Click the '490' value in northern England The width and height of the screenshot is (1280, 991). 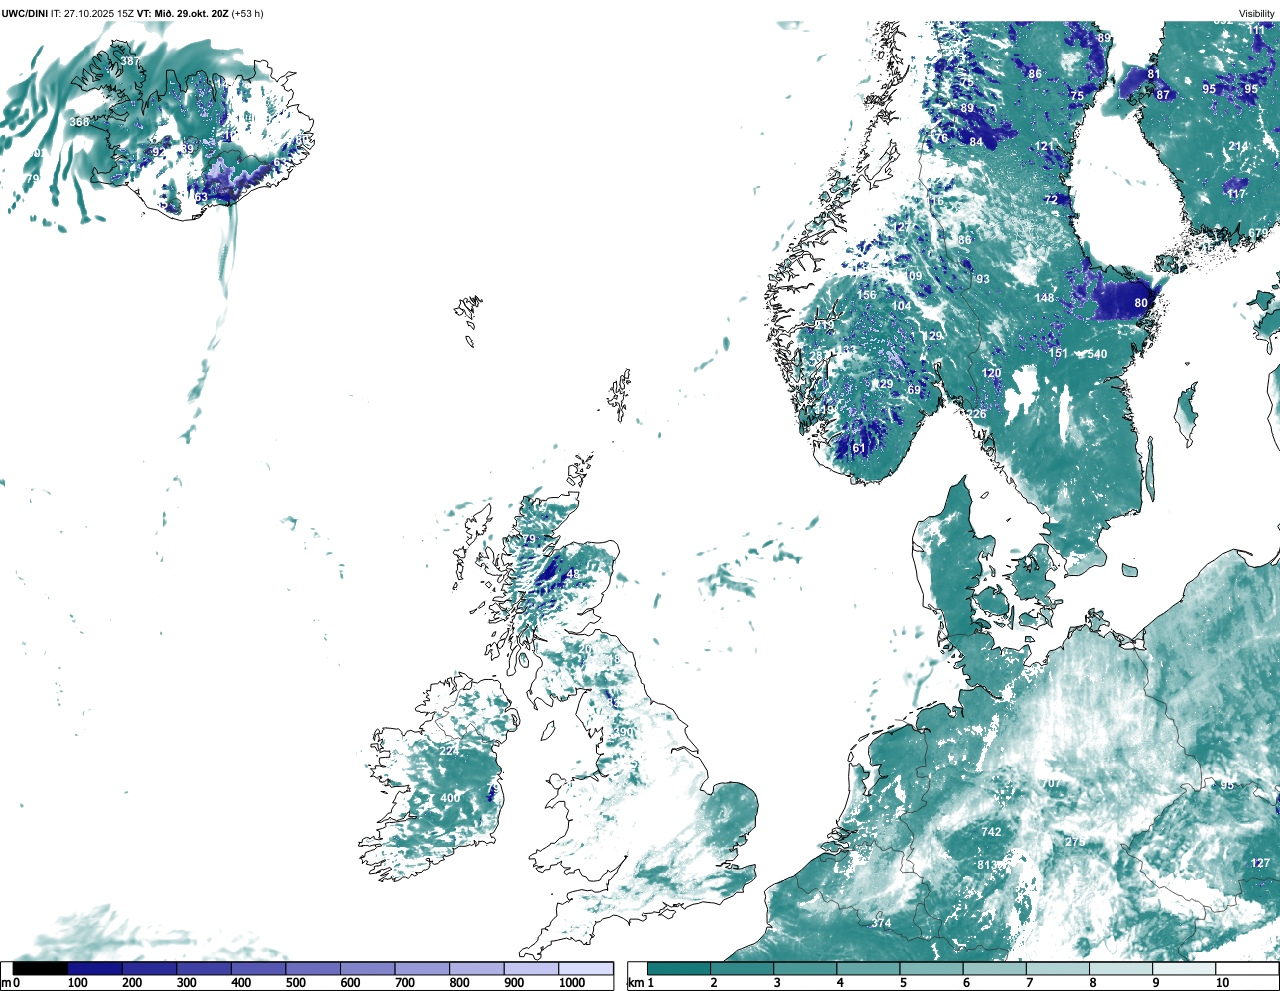(623, 732)
